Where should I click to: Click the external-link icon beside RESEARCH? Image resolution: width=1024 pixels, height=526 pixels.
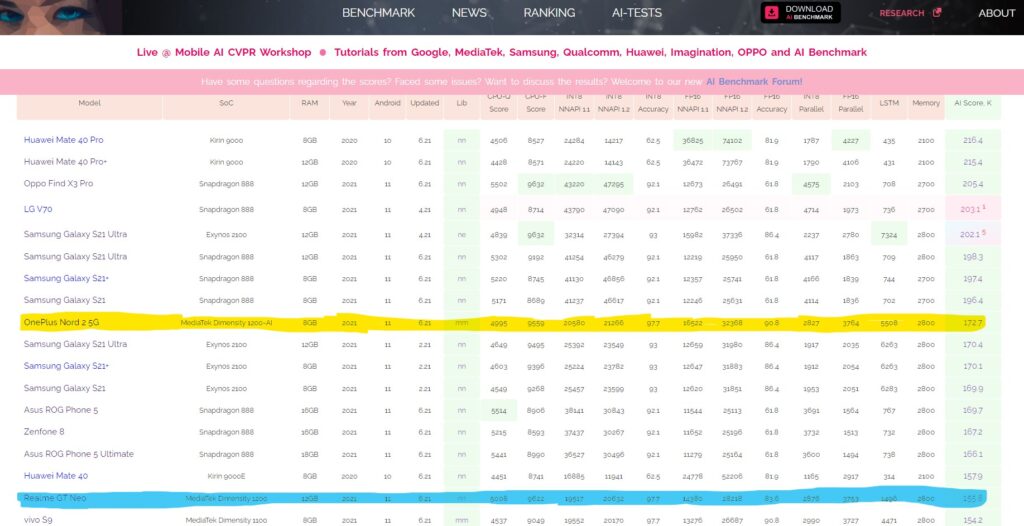(x=937, y=12)
